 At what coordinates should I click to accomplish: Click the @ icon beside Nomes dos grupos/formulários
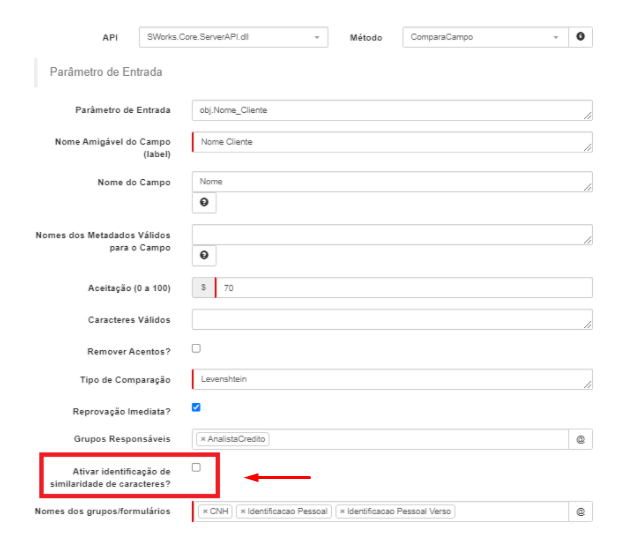(x=580, y=512)
